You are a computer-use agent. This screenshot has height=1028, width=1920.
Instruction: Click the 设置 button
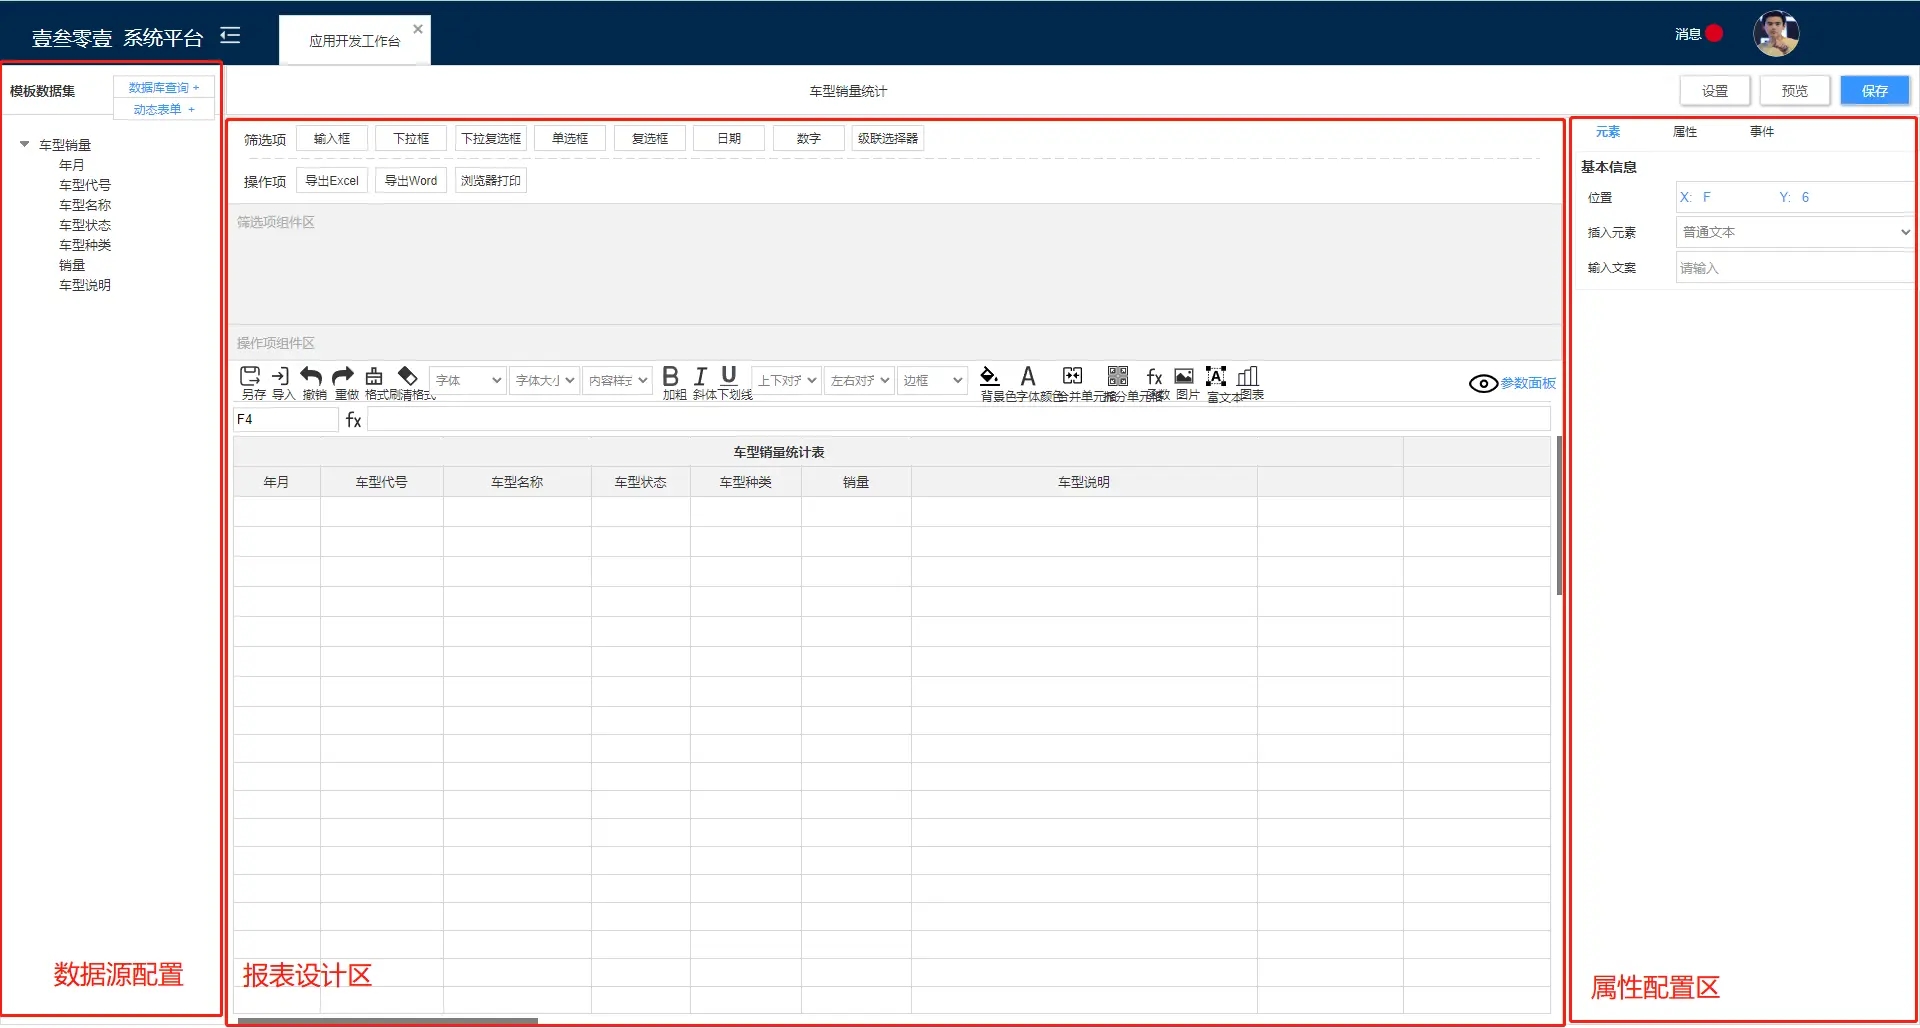tap(1715, 91)
